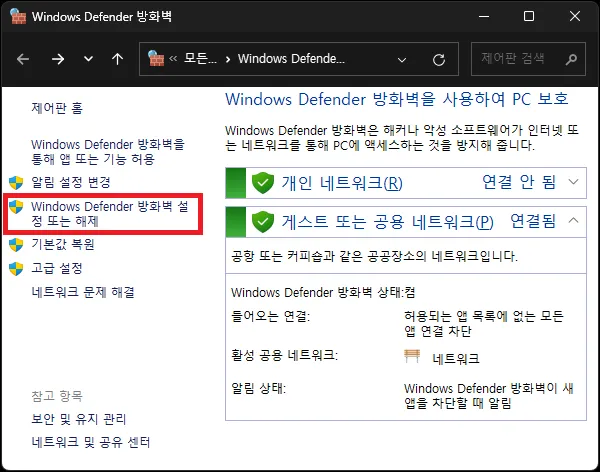
Task: Refresh the page with the reload icon
Action: (x=439, y=60)
